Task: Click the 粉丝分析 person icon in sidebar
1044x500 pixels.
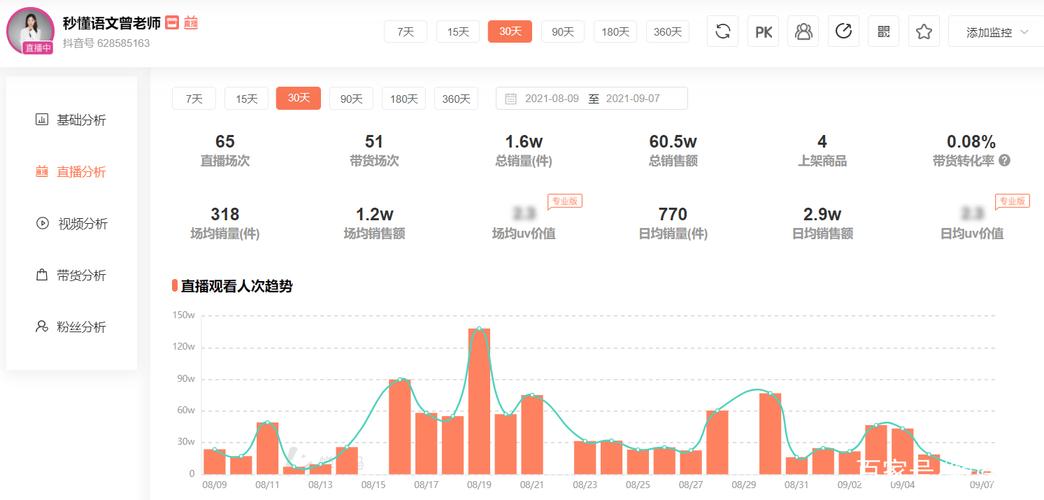Action: [x=42, y=327]
